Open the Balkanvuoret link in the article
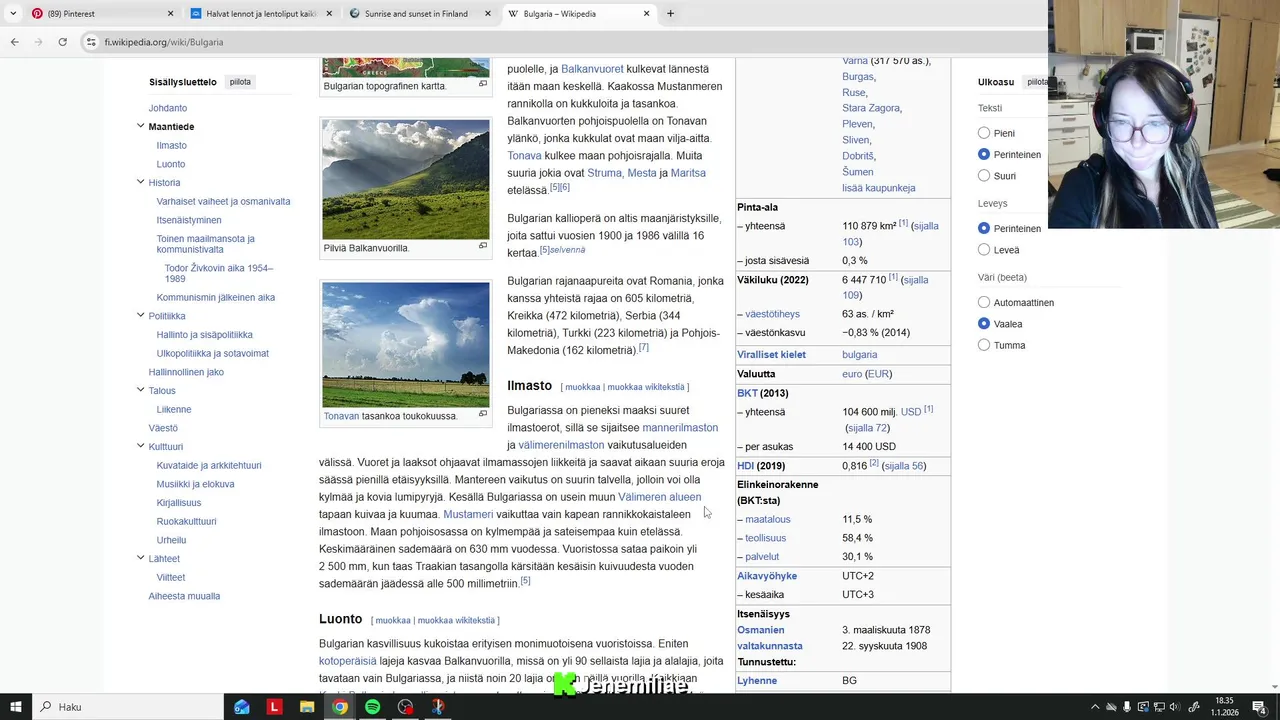The image size is (1280, 720). point(592,69)
